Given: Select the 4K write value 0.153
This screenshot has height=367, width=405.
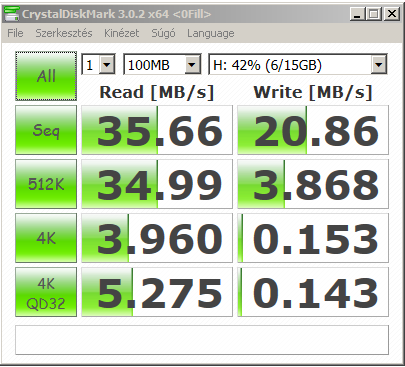Looking at the screenshot, I should point(313,238).
